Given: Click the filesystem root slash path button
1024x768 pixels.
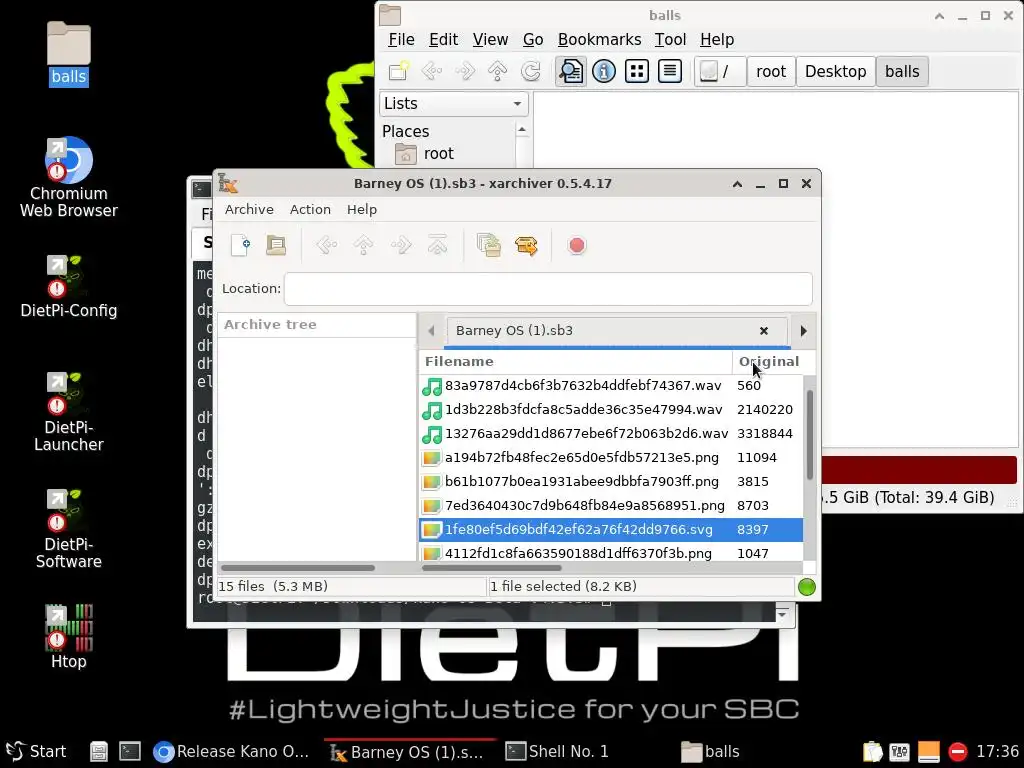Looking at the screenshot, I should 719,71.
